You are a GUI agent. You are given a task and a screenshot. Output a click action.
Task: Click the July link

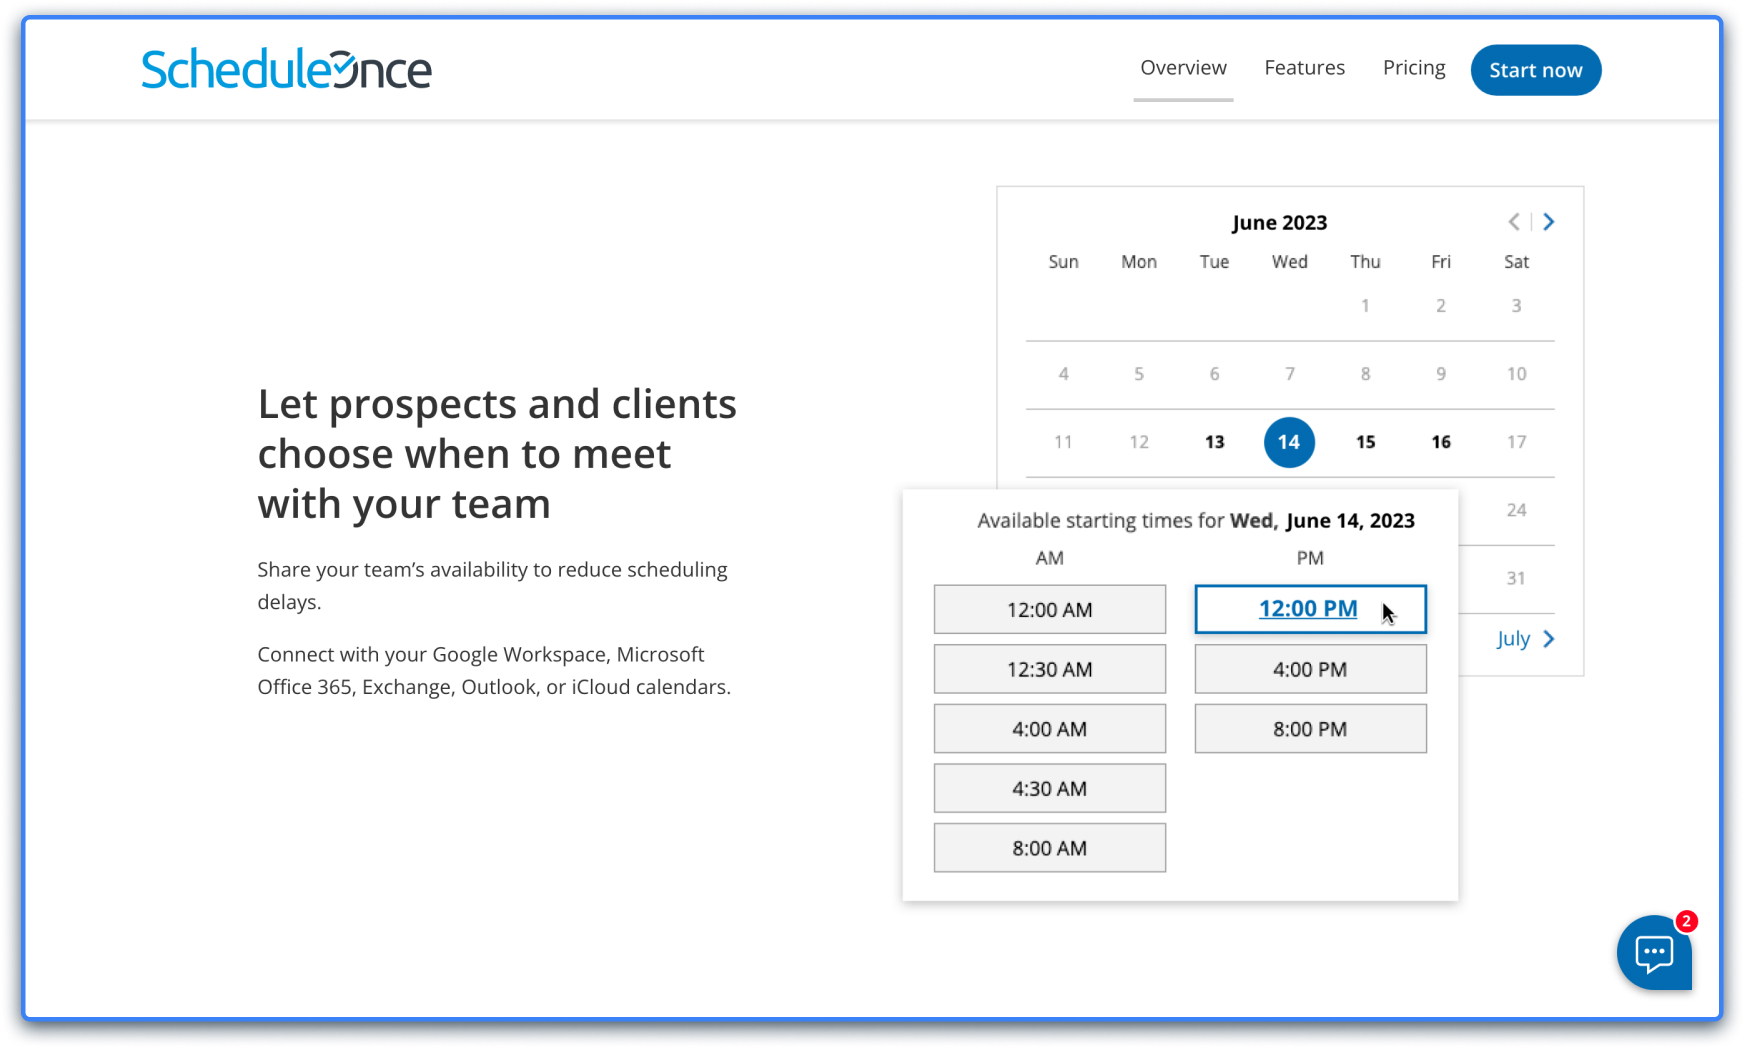point(1513,638)
